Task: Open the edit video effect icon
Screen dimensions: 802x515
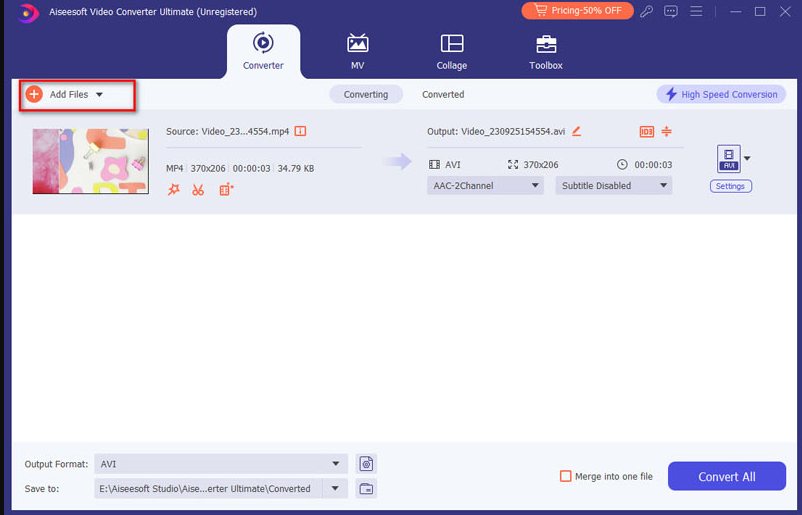Action: click(x=226, y=190)
